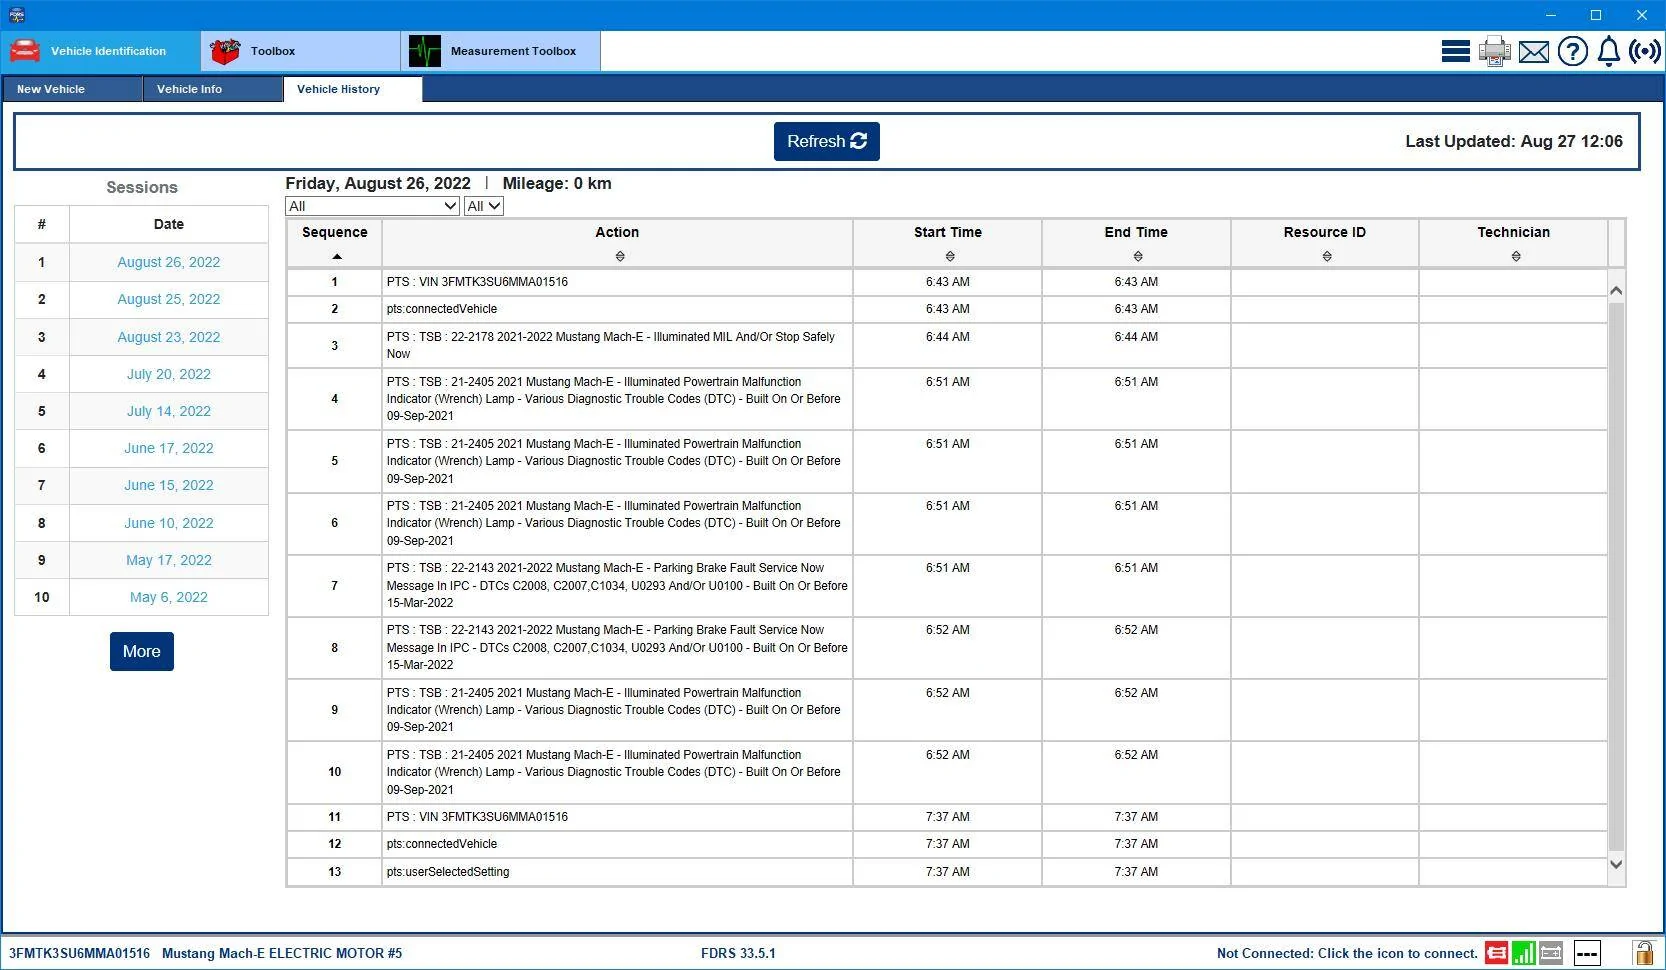Select sequence 11 action 'PTS : VIN 3FMTK3SU6MMA01516'

tap(477, 817)
